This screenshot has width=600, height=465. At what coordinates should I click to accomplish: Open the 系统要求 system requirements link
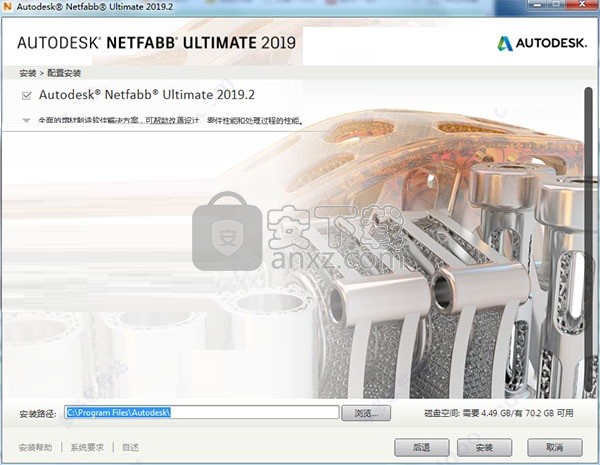coord(87,447)
